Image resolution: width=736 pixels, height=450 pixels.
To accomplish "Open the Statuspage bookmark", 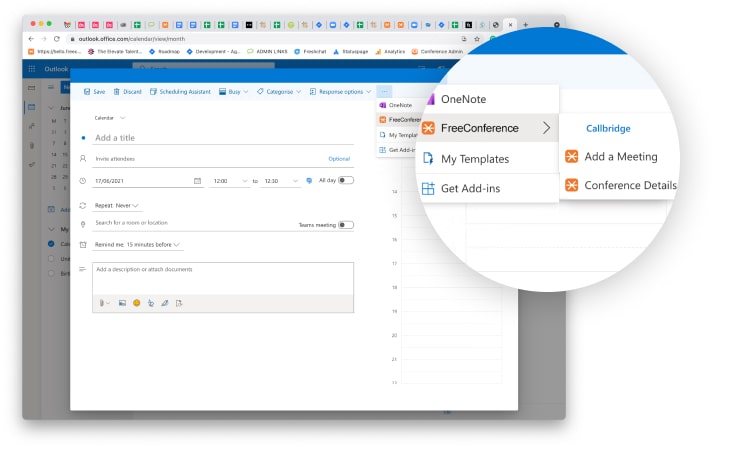I will click(351, 52).
